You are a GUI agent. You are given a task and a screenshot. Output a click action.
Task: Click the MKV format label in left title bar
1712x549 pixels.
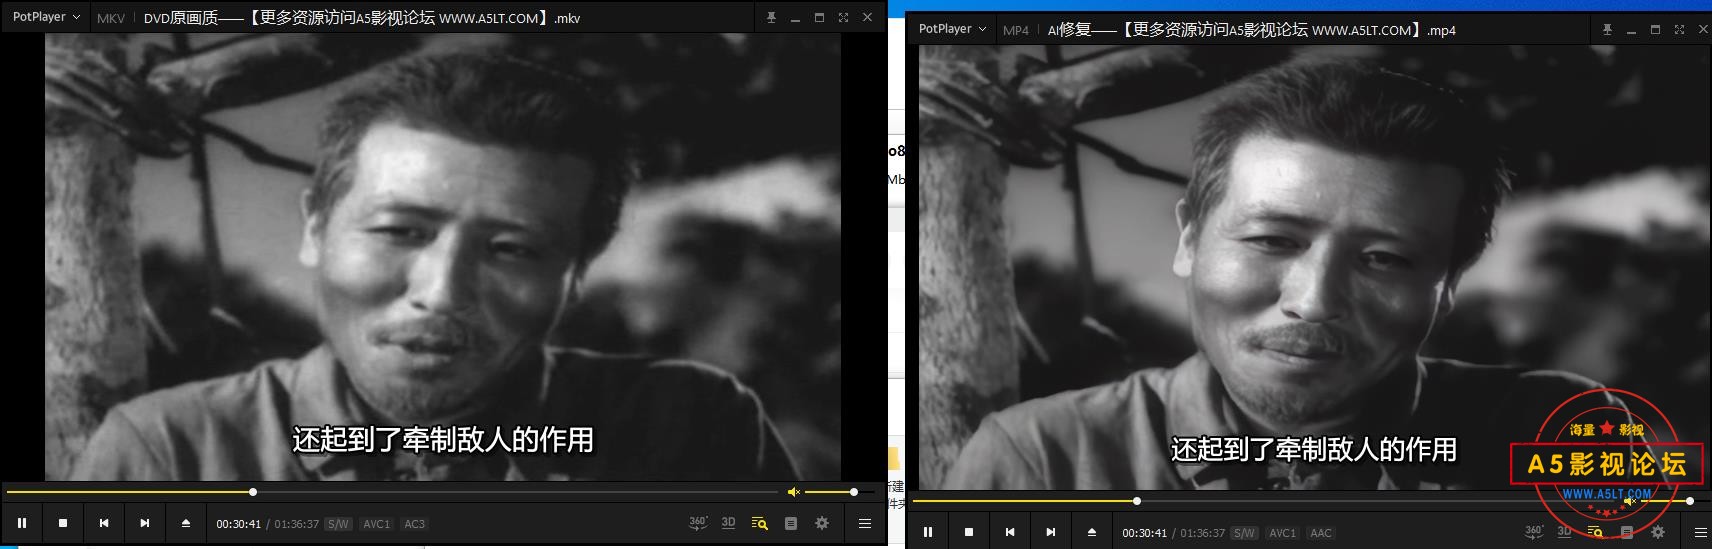click(111, 18)
